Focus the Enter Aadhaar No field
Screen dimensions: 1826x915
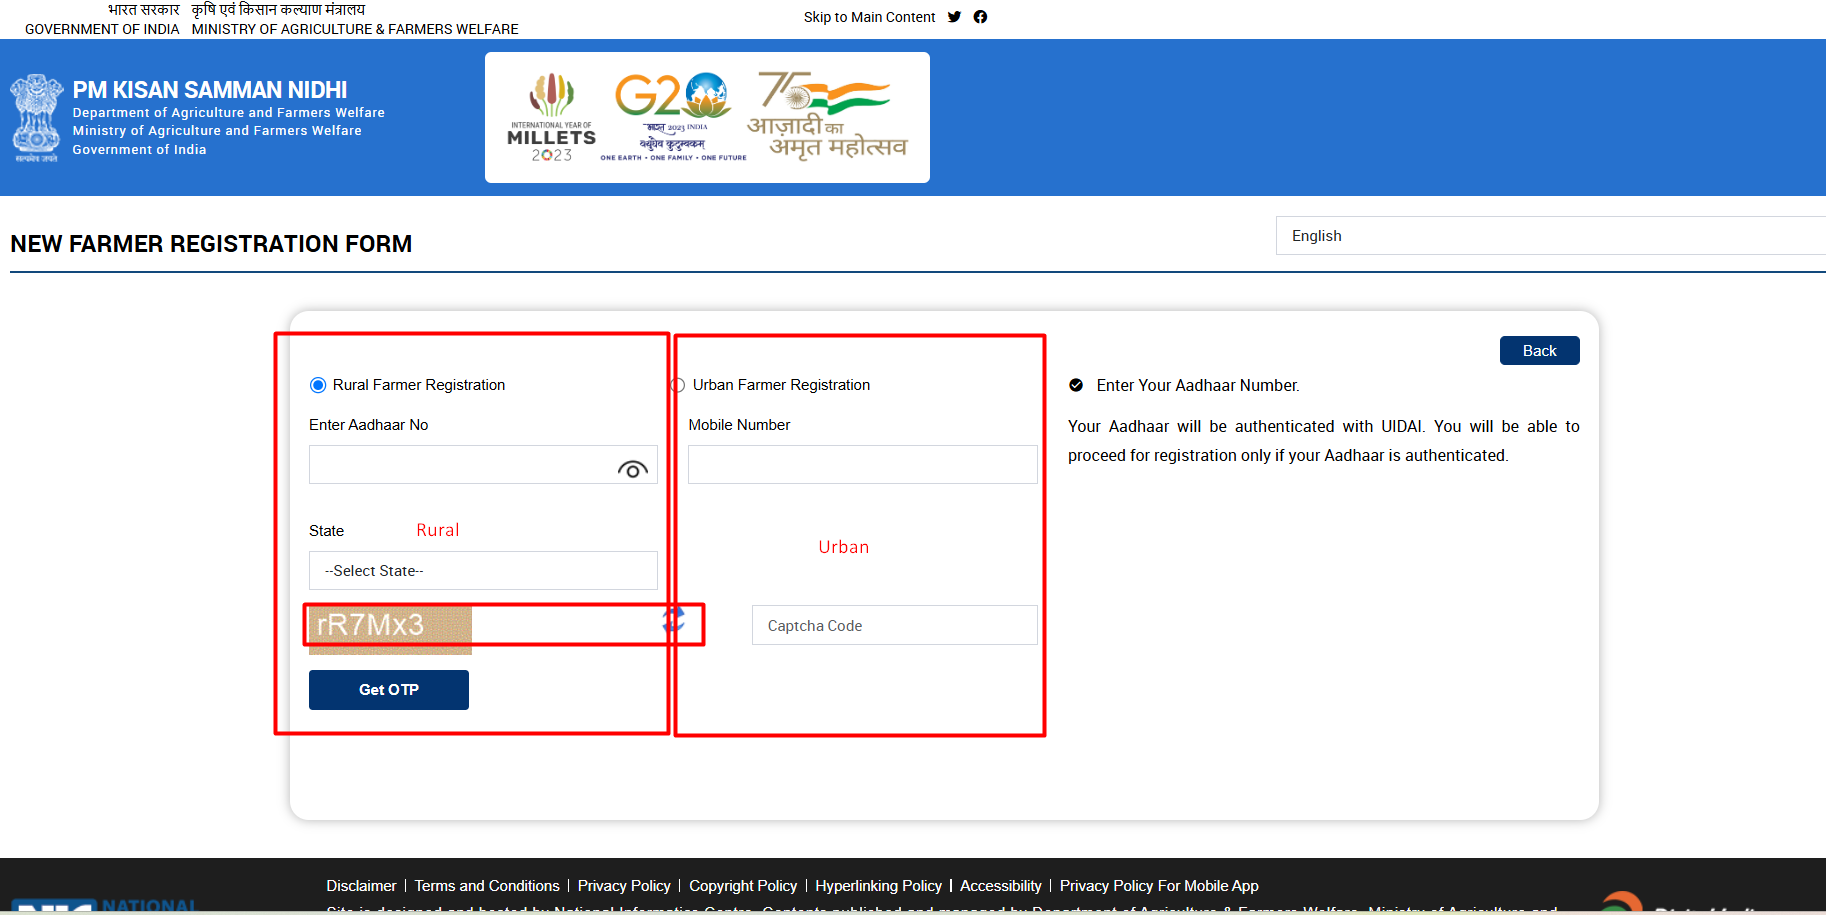483,465
